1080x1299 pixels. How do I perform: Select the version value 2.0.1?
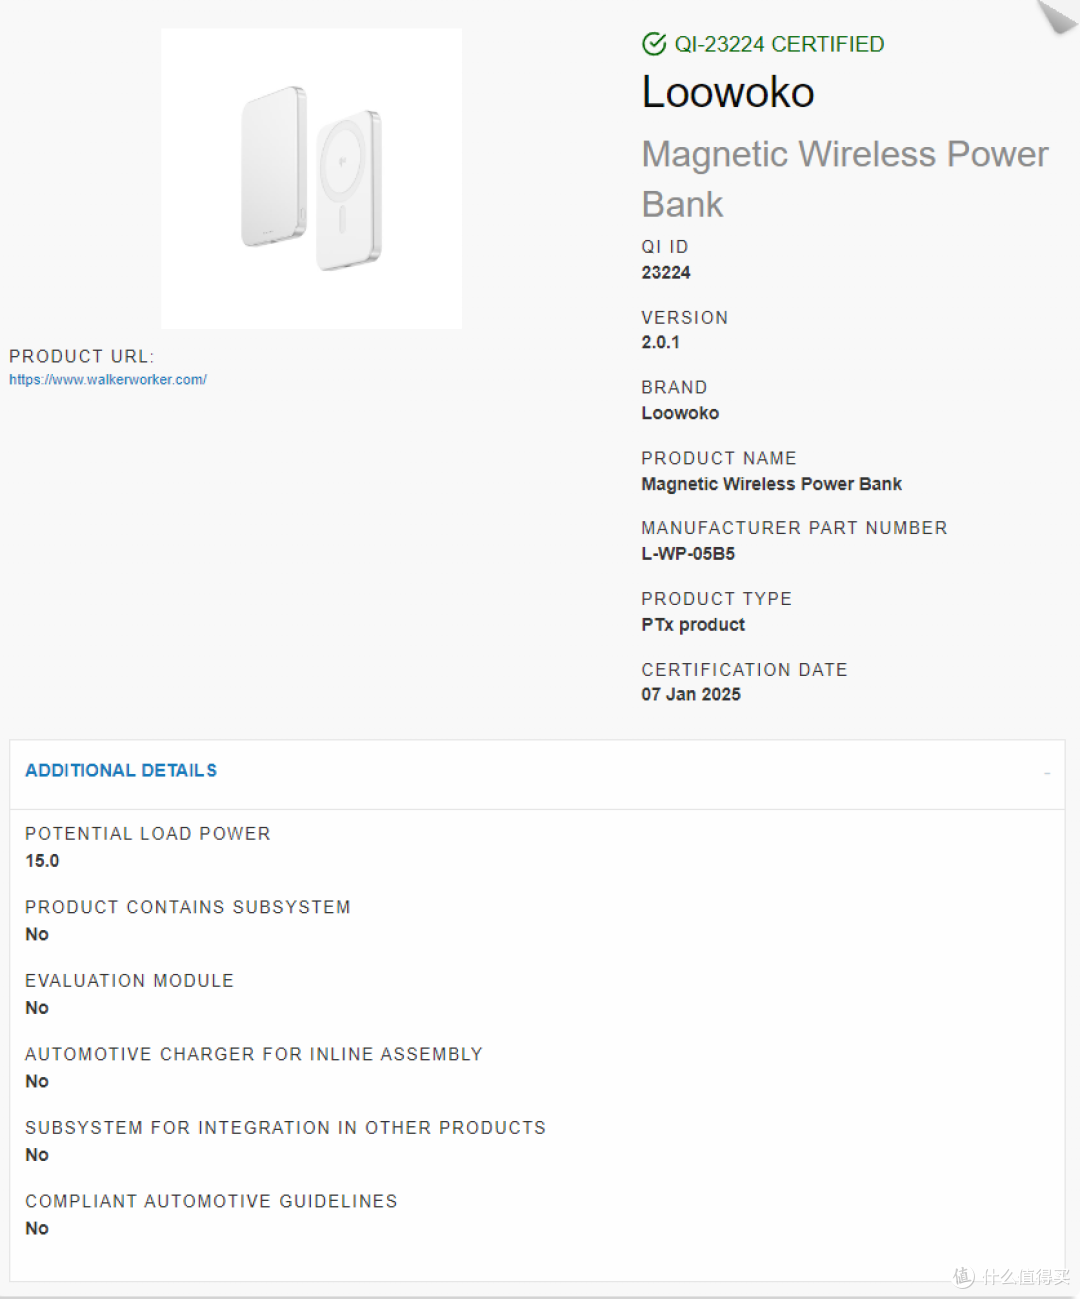[x=661, y=342]
